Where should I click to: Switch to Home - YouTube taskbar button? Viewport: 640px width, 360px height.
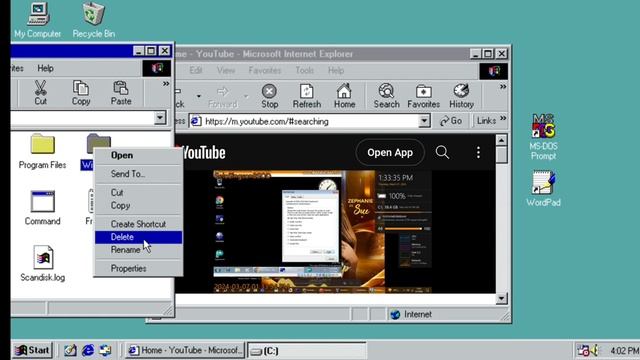click(185, 350)
